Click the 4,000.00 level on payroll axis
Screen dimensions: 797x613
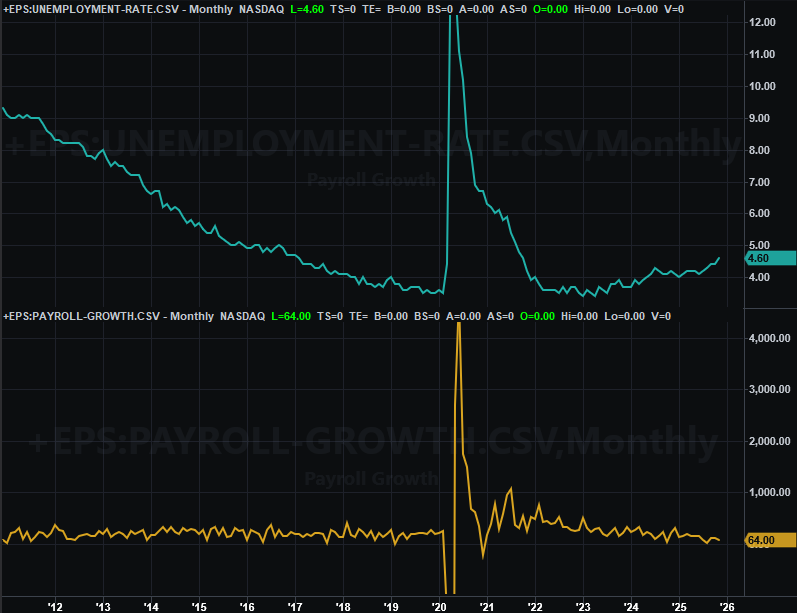click(770, 338)
